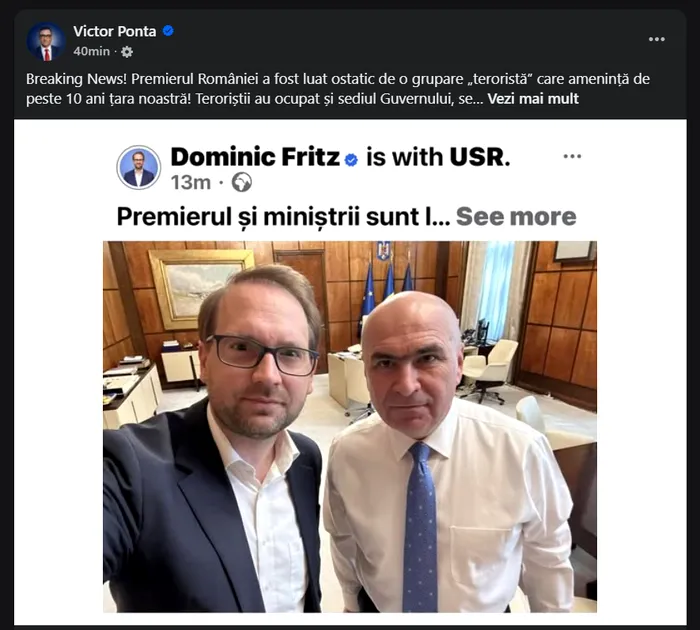The width and height of the screenshot is (700, 630).
Task: Click Dominic Fritz's avatar in shared post
Action: 138,166
